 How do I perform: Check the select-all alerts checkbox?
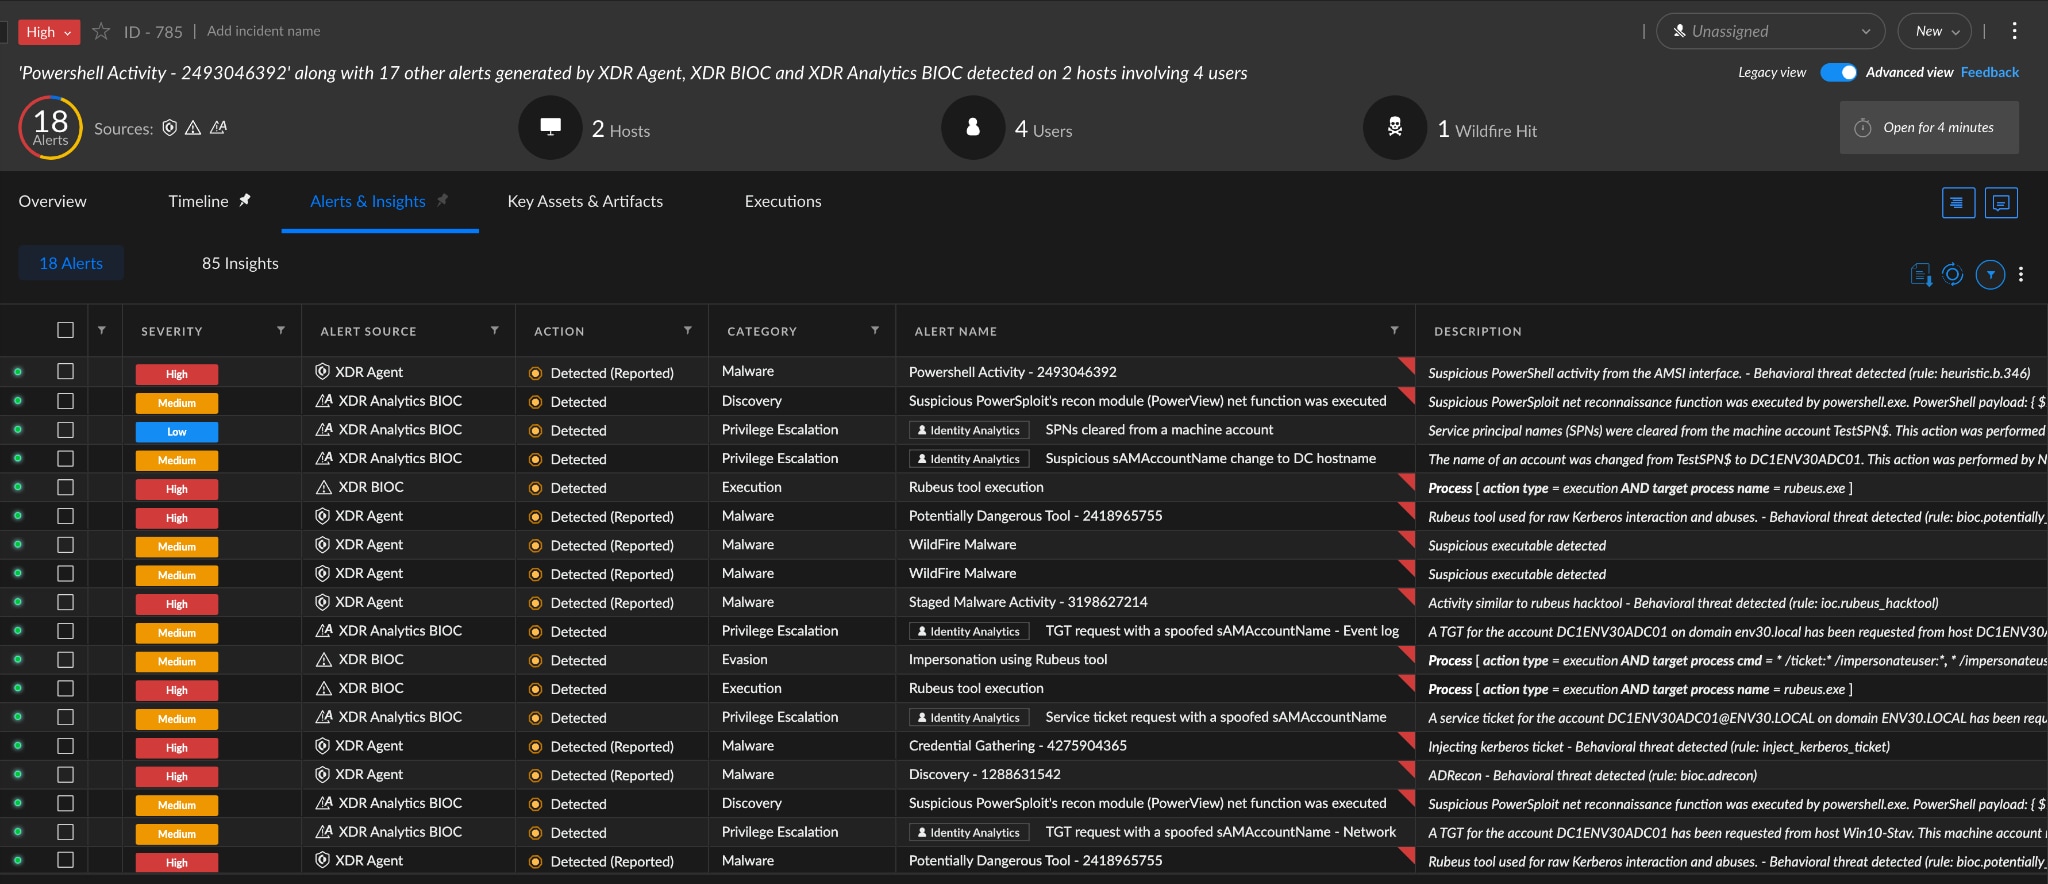coord(66,330)
